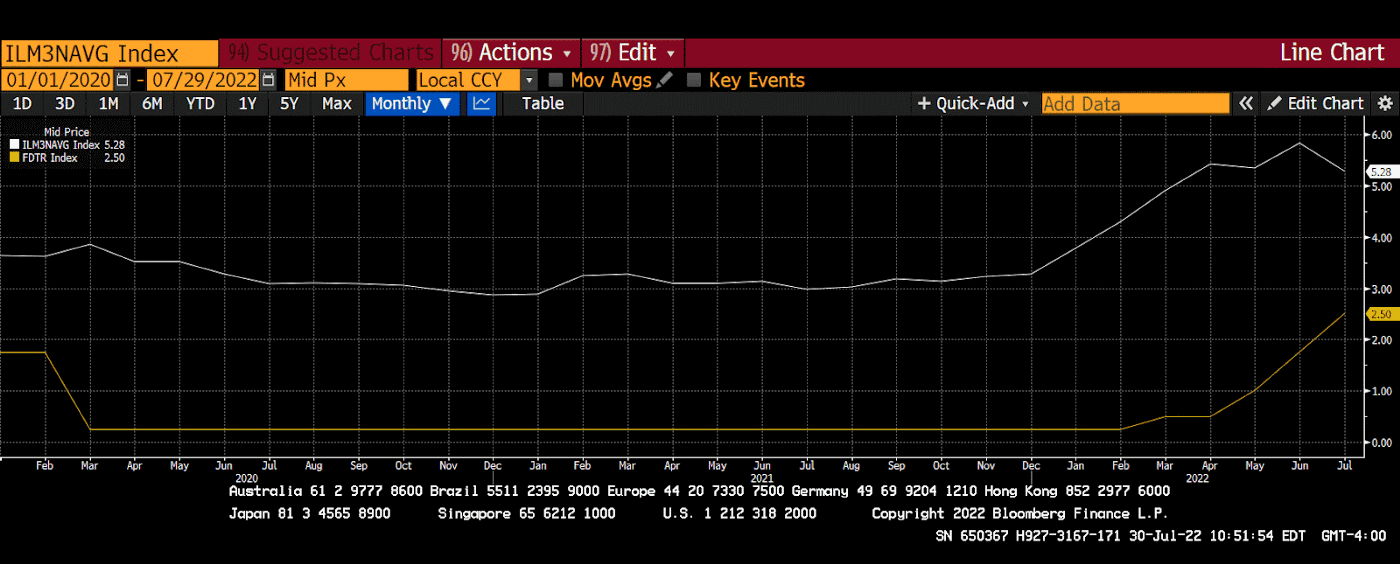Expand the Local CCY currency dropdown
This screenshot has width=1400, height=564.
[x=530, y=80]
